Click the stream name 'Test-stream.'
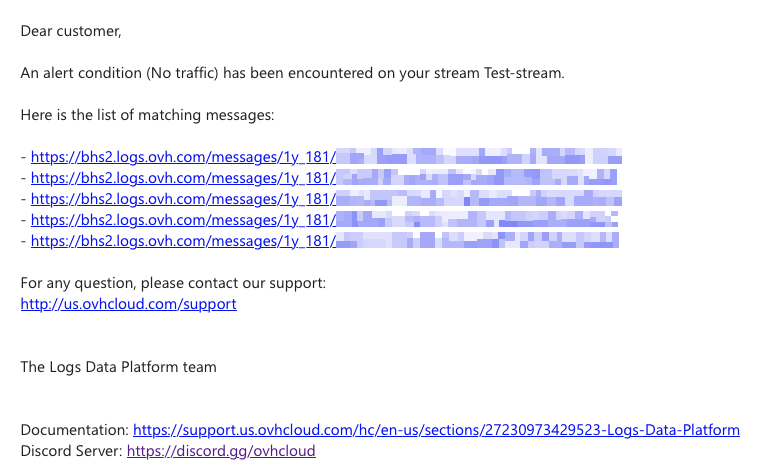Viewport: 779px width, 474px height. click(x=524, y=73)
